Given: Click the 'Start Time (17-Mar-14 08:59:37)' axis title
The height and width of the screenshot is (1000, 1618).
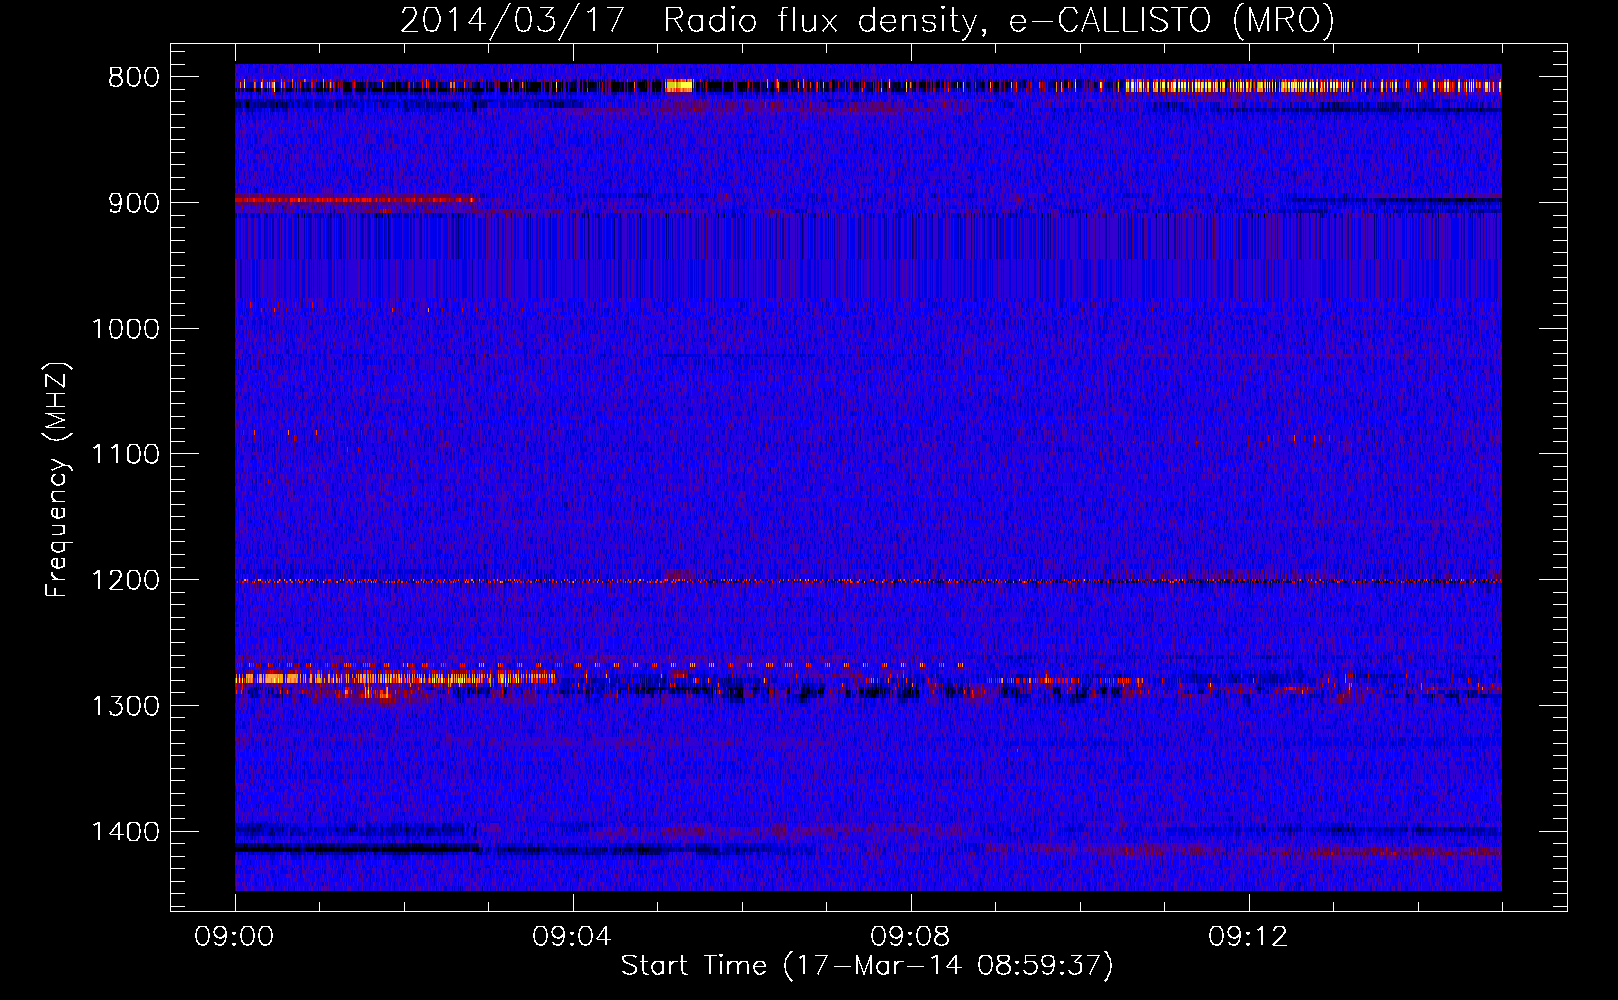Looking at the screenshot, I should [x=867, y=966].
